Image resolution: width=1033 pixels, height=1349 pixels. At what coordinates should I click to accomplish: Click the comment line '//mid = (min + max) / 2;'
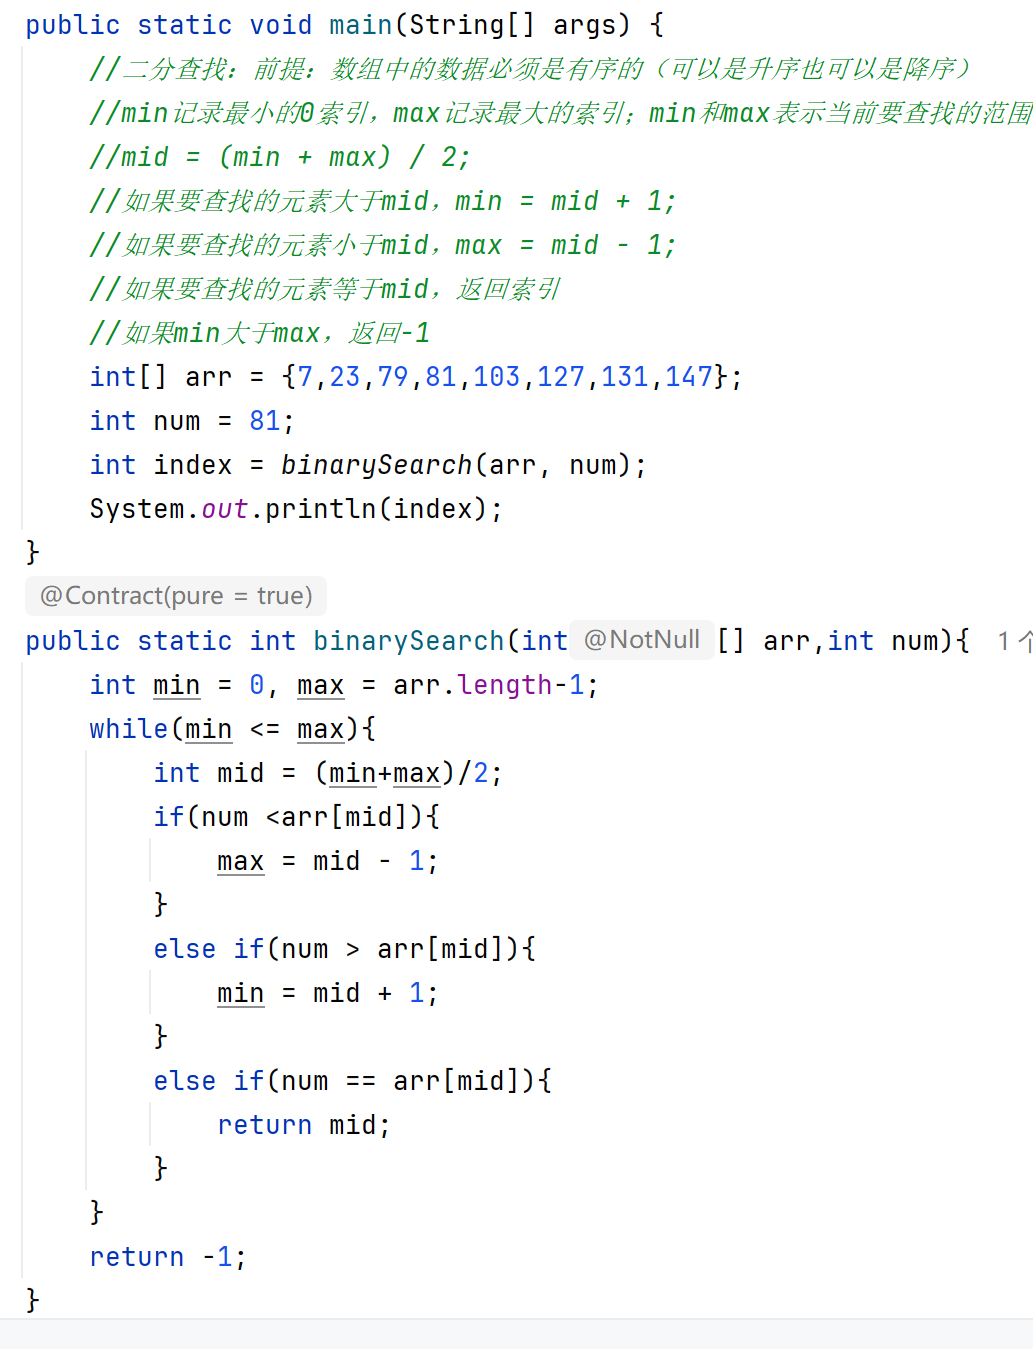(280, 157)
